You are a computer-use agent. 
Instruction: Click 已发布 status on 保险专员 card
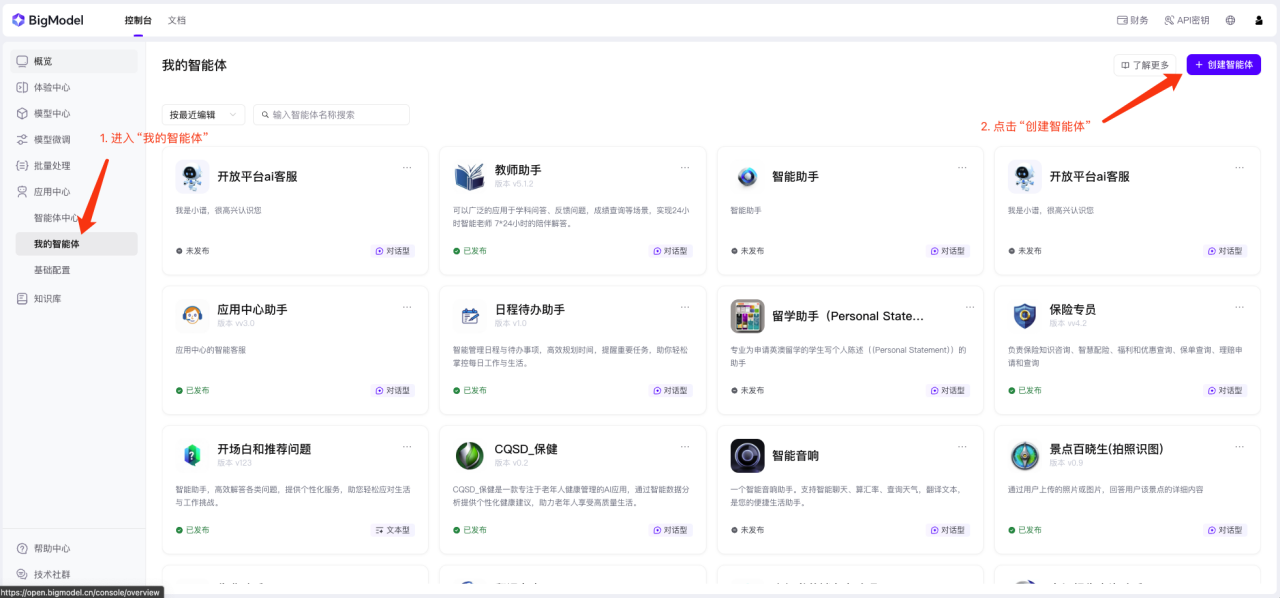tap(1027, 390)
